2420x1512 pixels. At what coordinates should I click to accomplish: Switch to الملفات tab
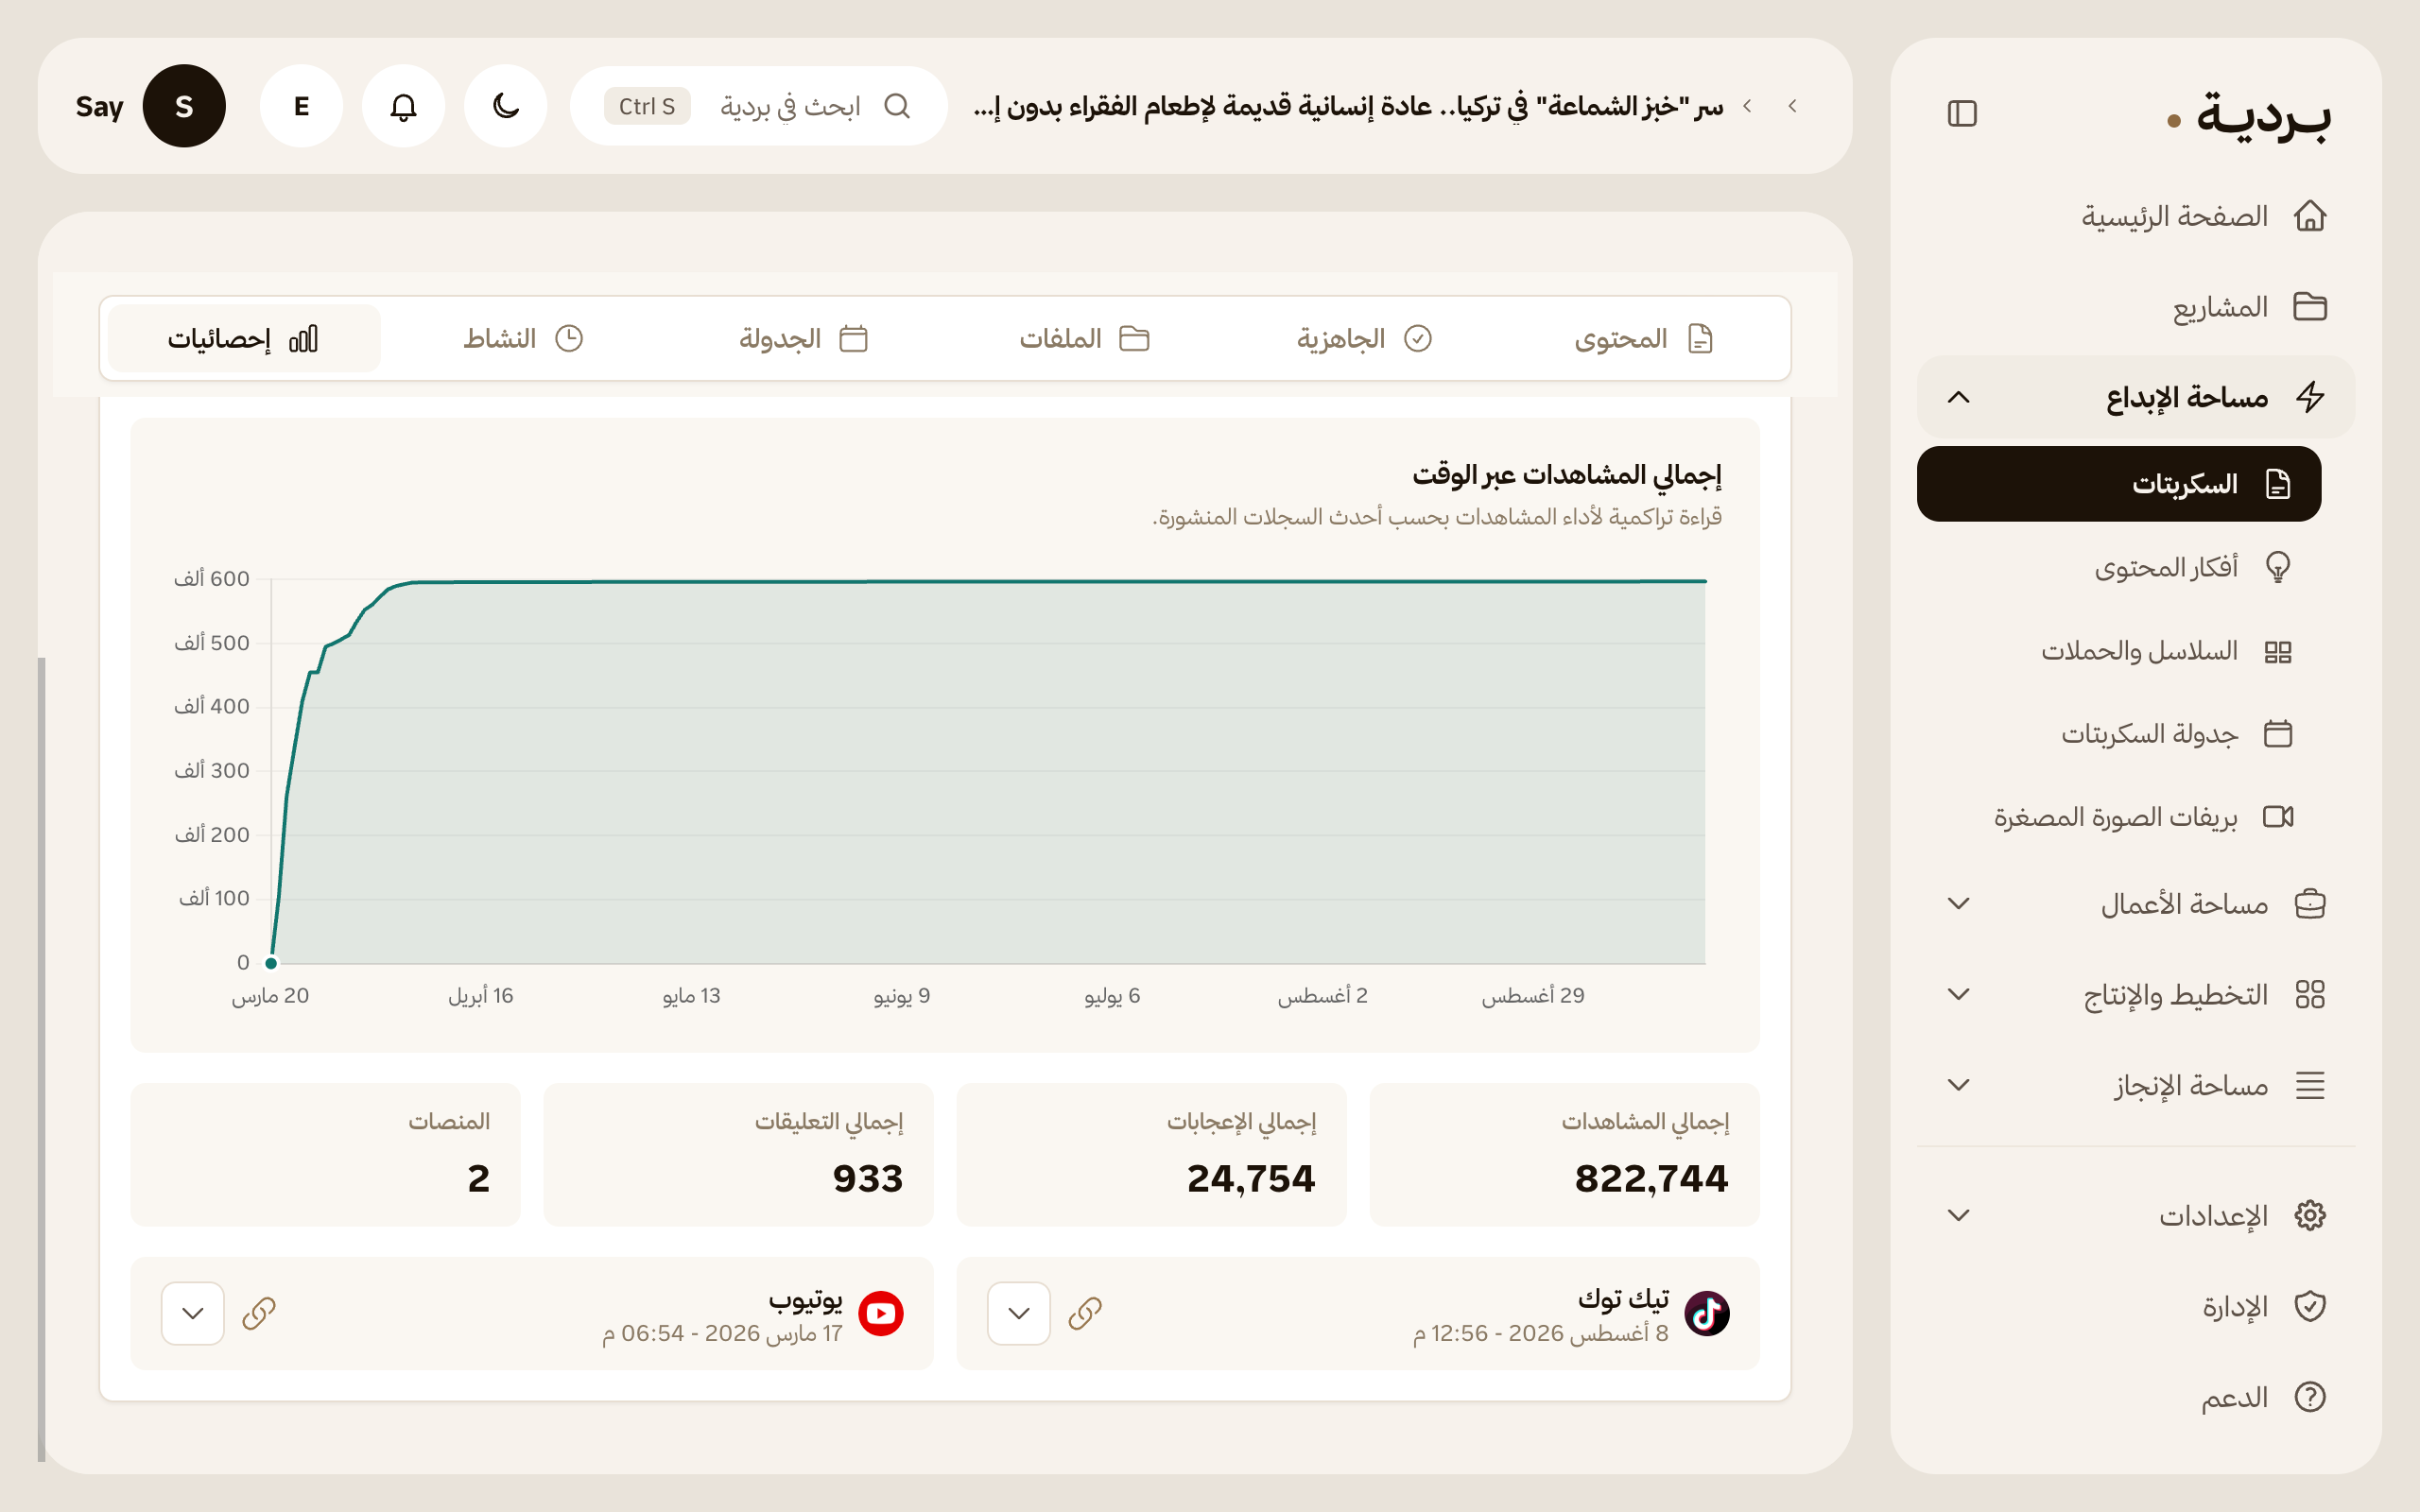(1084, 339)
